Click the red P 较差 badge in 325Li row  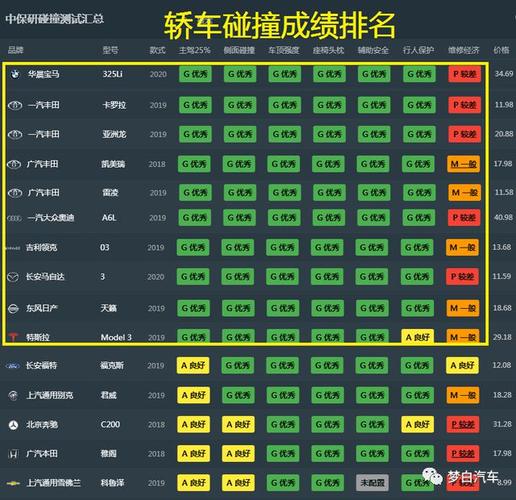pos(465,74)
